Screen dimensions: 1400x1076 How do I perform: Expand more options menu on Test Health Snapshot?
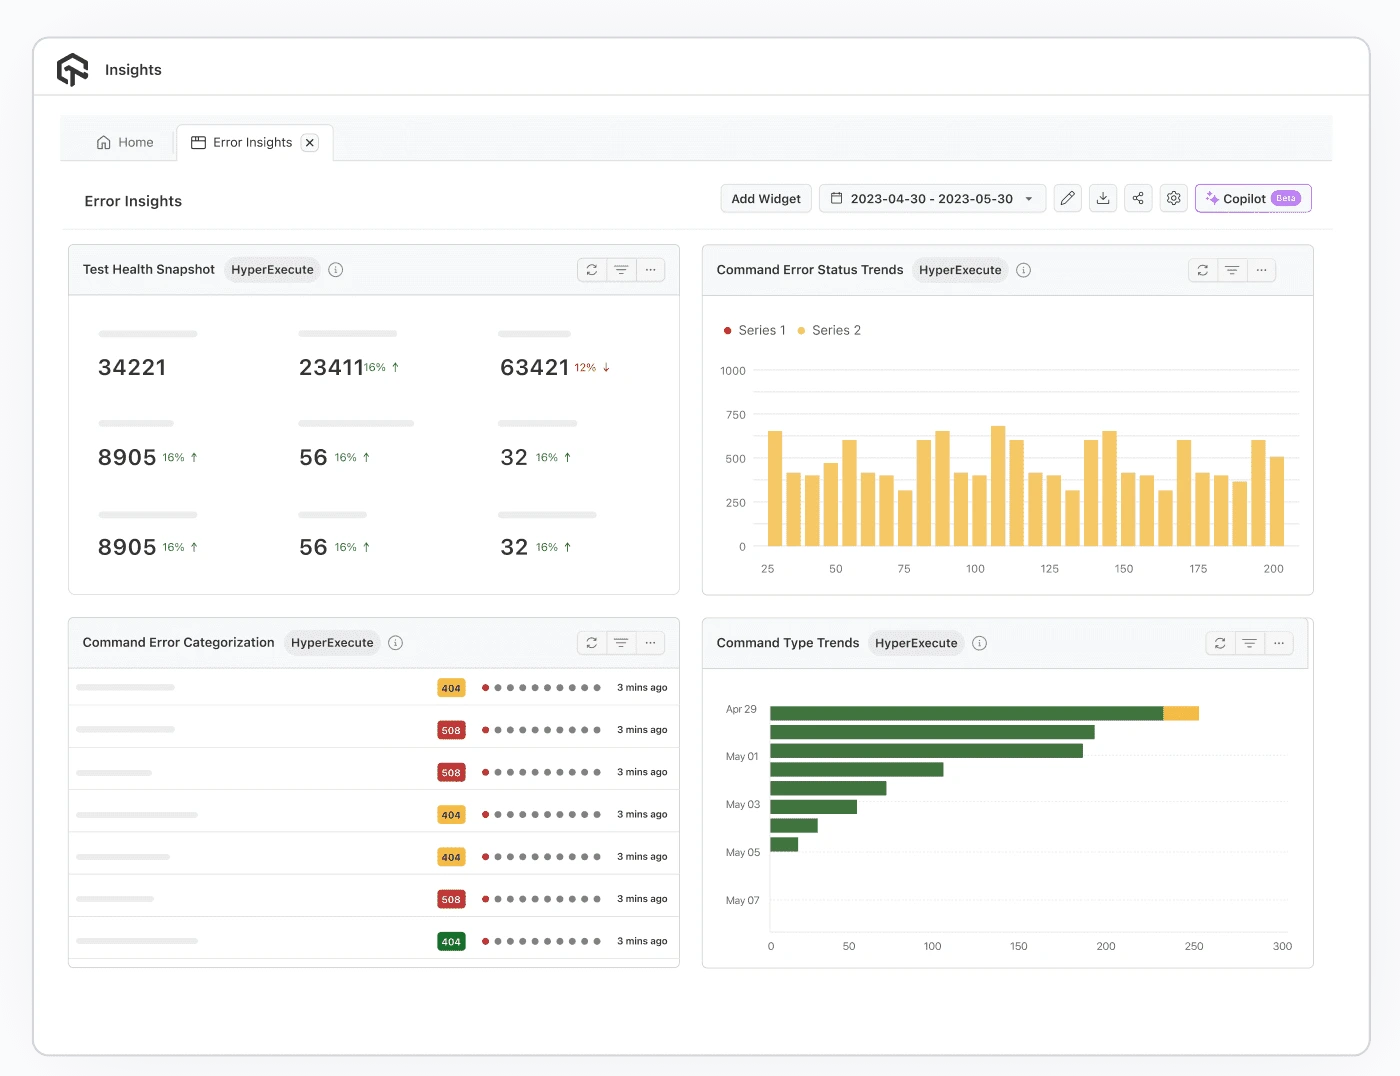[x=650, y=270]
